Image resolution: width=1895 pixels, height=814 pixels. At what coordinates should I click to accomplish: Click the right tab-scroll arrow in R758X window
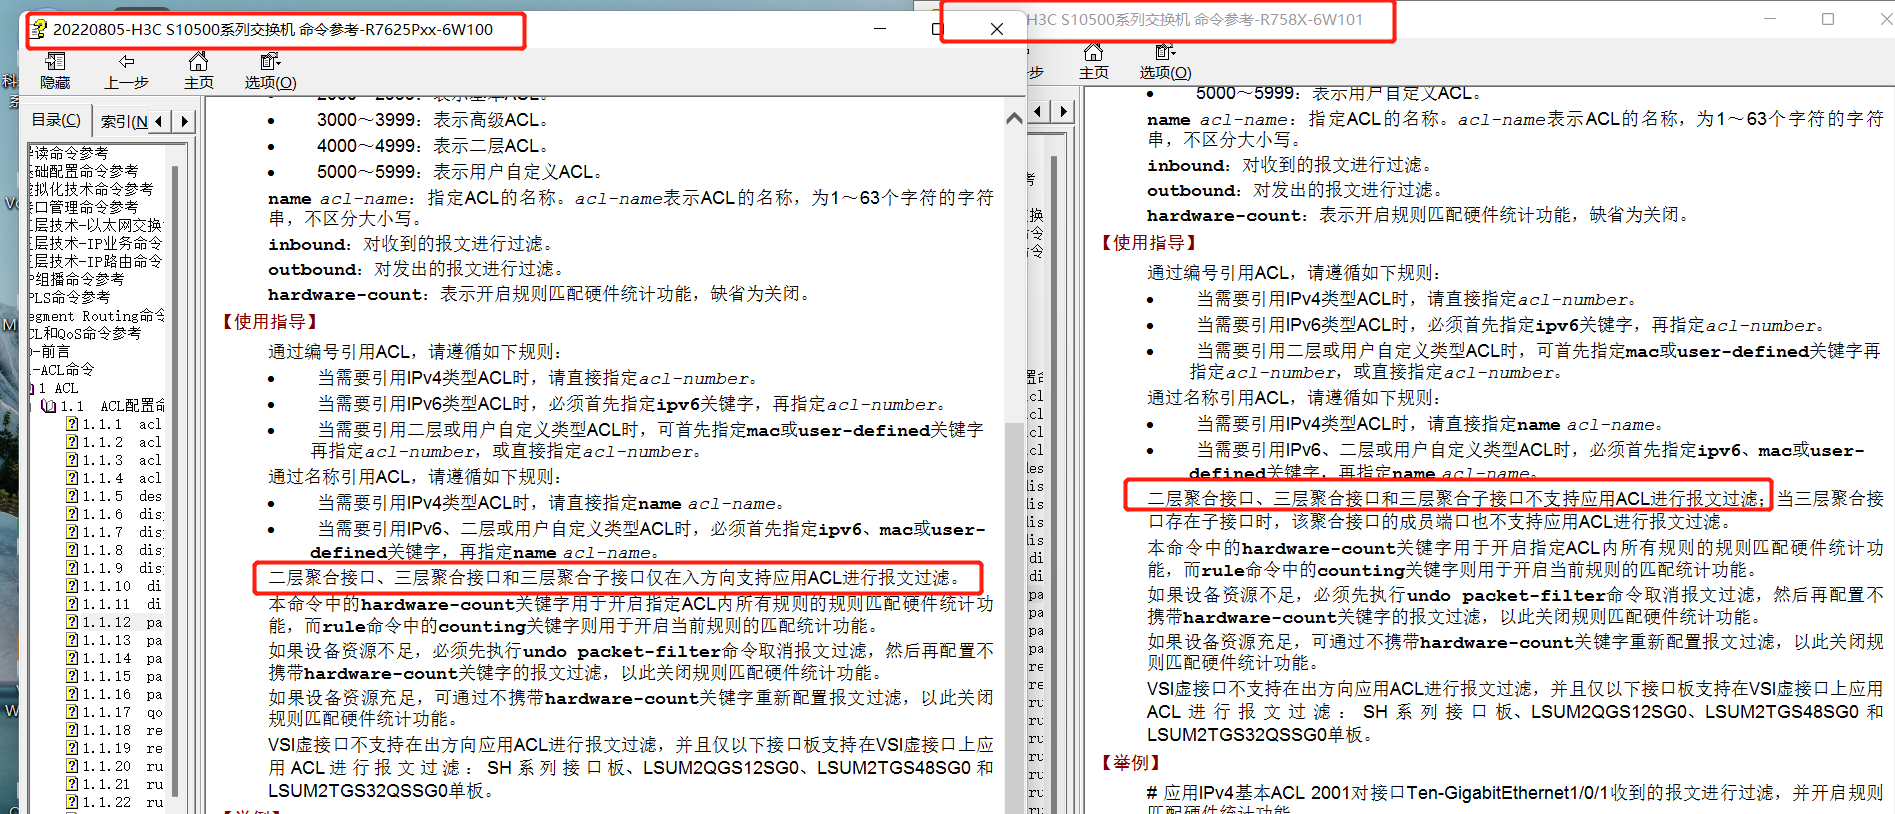pyautogui.click(x=1063, y=111)
